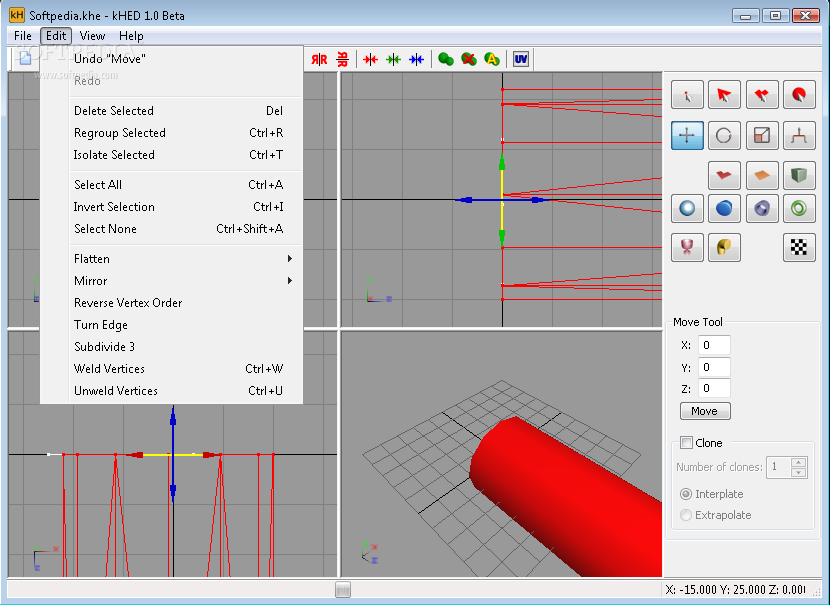Activate the Rotate tool icon

click(x=724, y=136)
